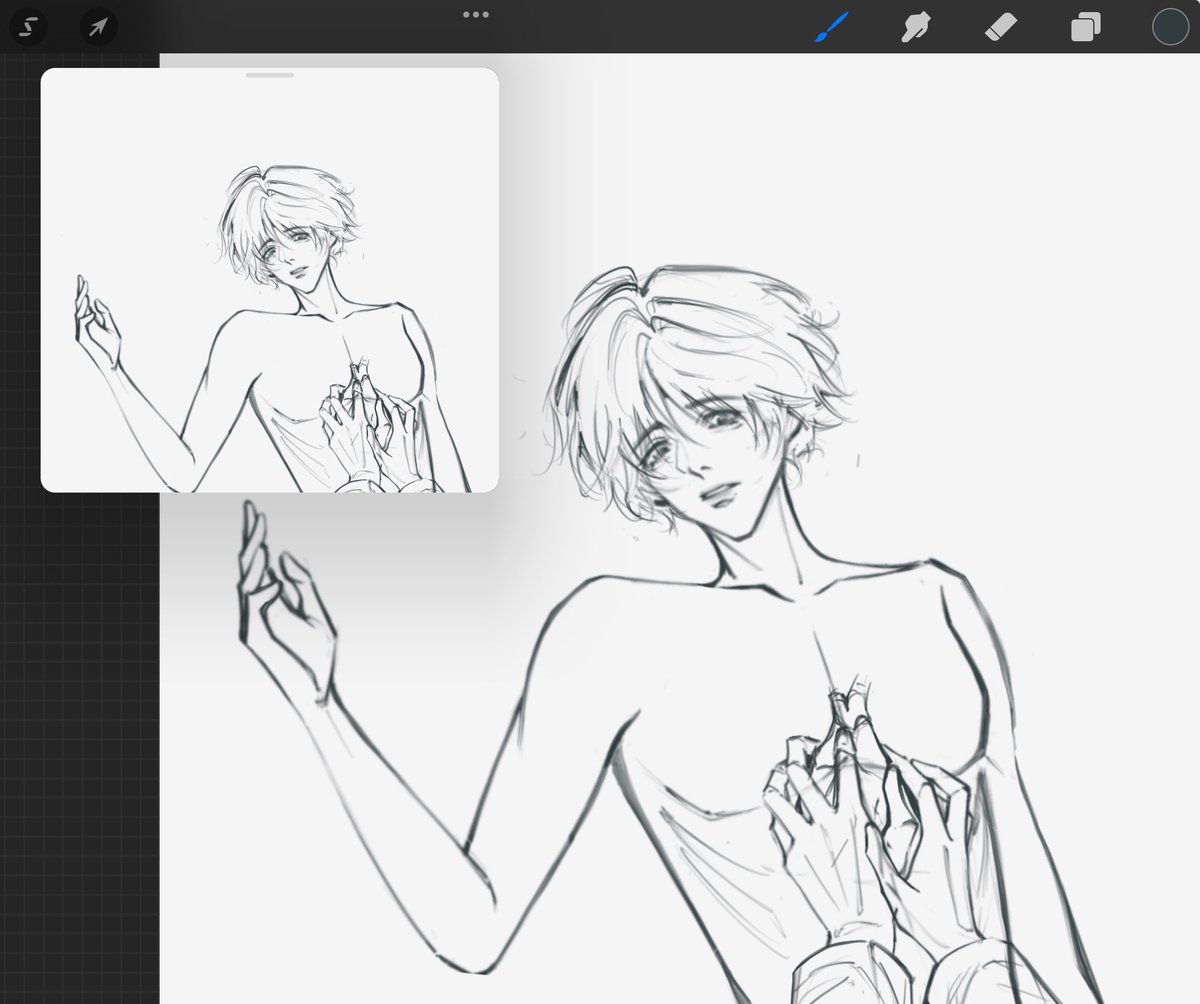1200x1004 pixels.
Task: Open the color panel from the color circle
Action: tap(1168, 27)
